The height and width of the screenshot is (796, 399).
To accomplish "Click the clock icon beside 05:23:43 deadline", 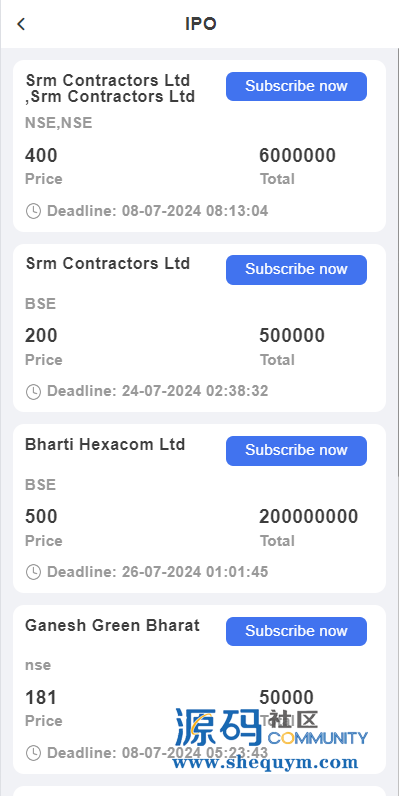I will pos(33,753).
